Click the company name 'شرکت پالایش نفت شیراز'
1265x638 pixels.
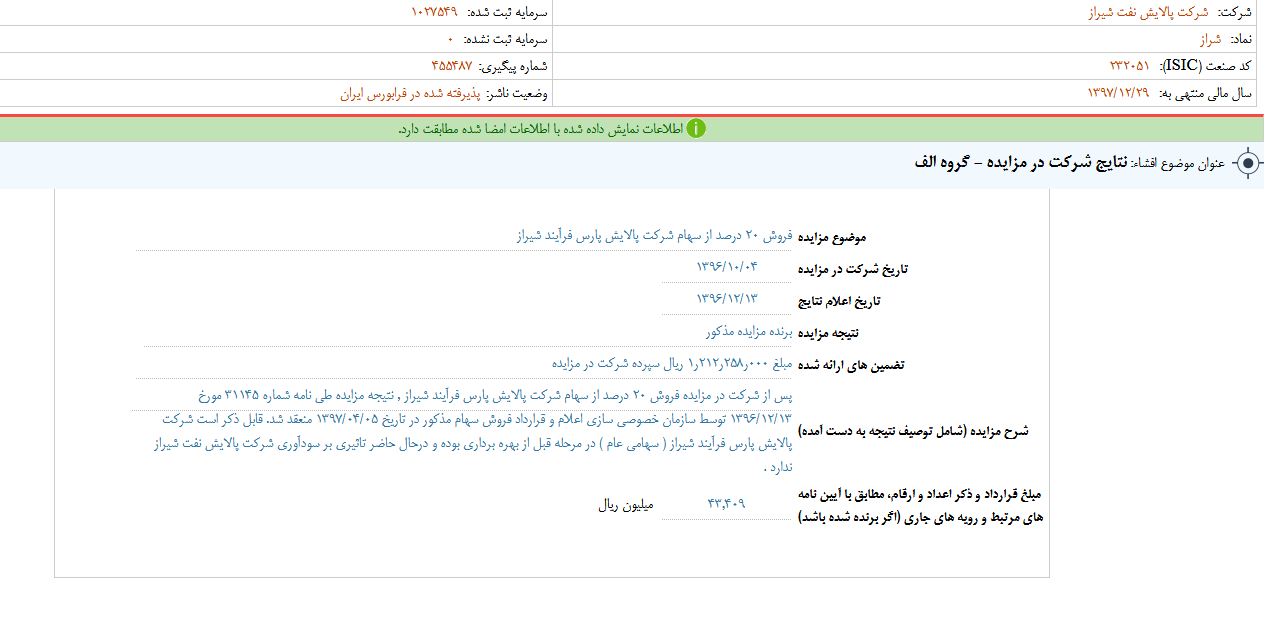pyautogui.click(x=1147, y=13)
